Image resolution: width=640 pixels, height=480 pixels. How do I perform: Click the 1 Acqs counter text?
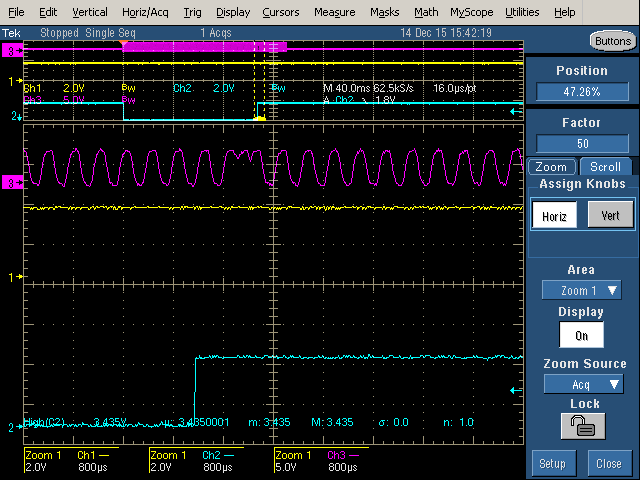click(216, 33)
